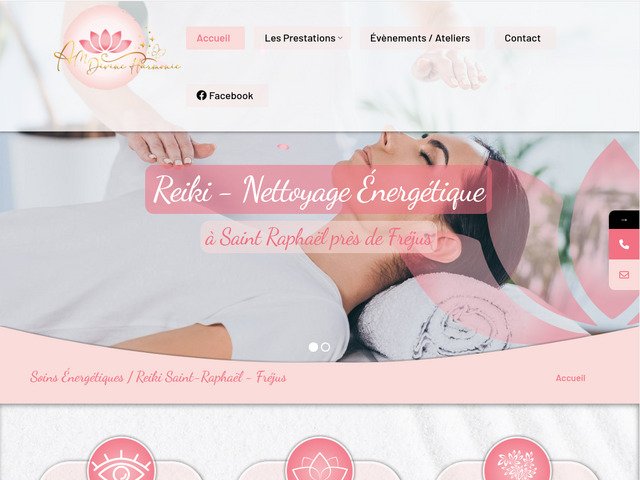640x480 pixels.
Task: Click the black widget at top of side panel
Action: point(624,220)
